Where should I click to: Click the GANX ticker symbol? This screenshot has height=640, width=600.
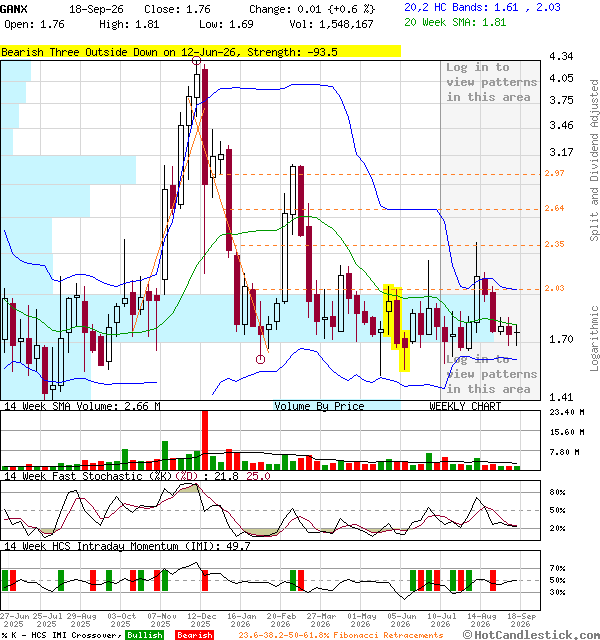point(14,9)
